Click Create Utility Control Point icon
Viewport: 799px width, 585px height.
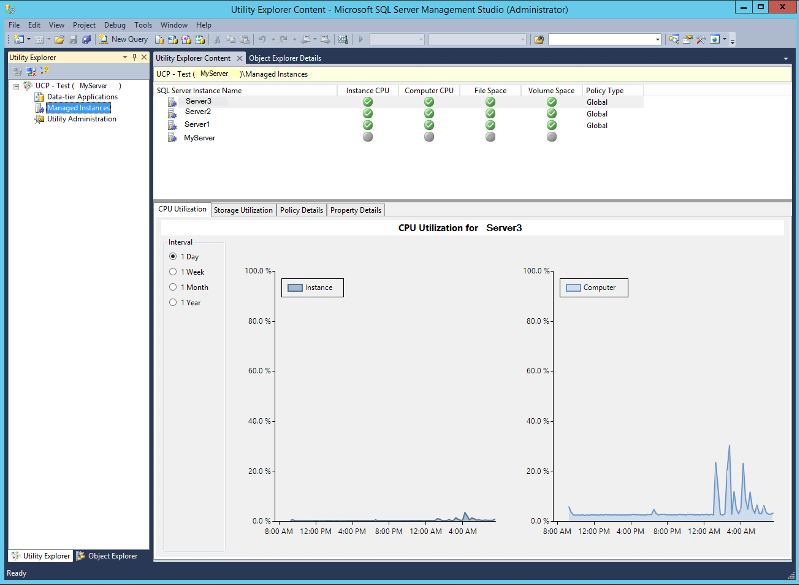pos(44,71)
